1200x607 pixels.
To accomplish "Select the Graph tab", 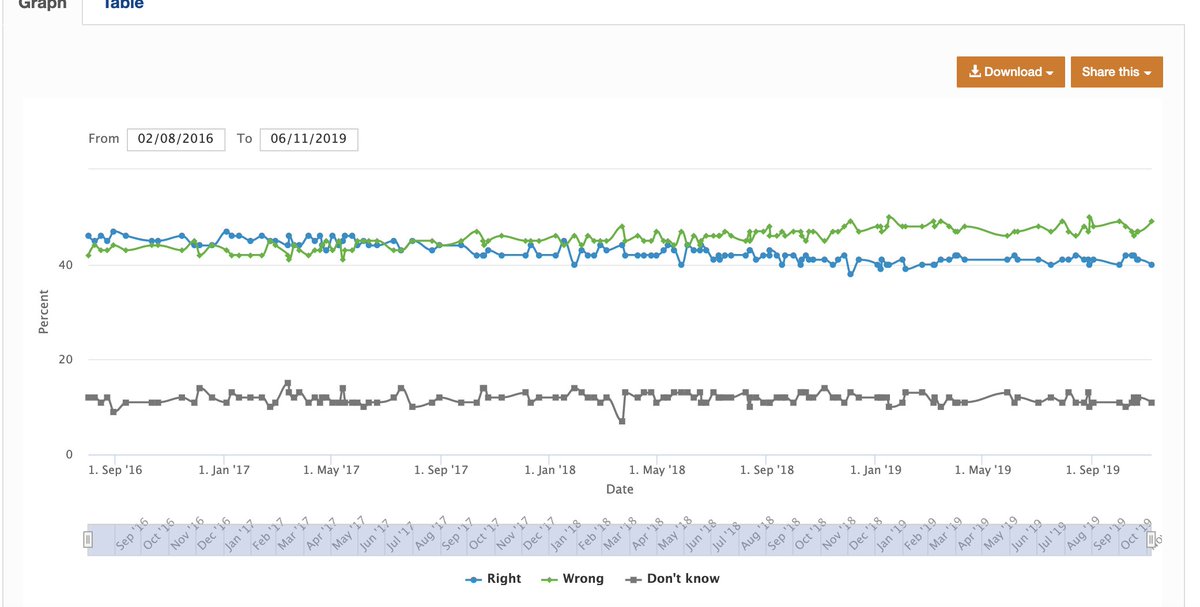I will click(42, 5).
